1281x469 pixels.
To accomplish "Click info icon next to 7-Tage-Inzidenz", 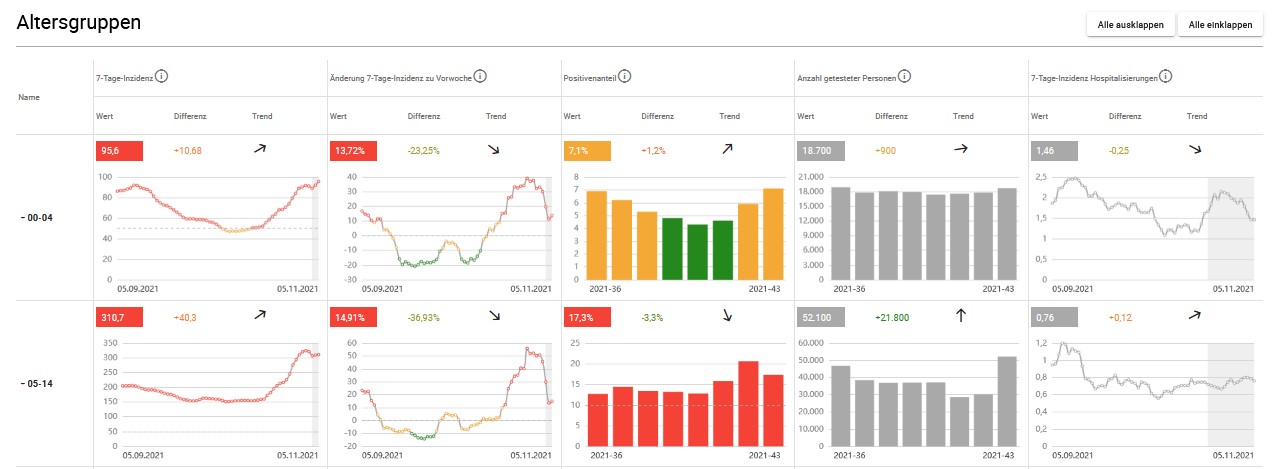I will 162,76.
